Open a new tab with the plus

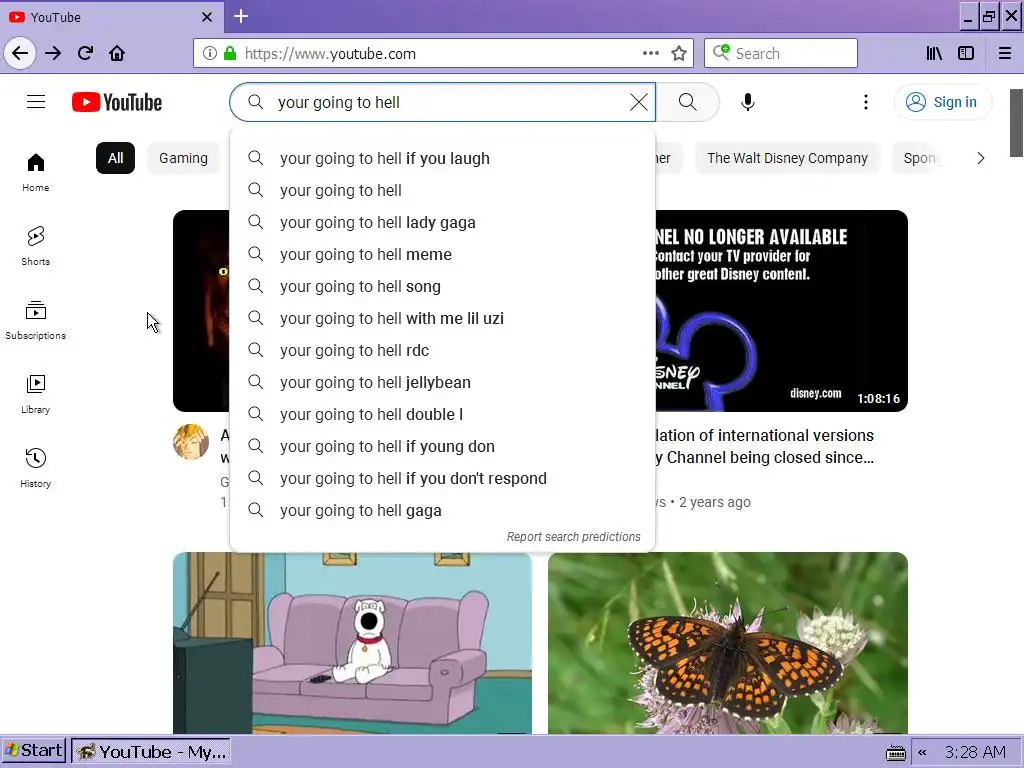[x=241, y=16]
